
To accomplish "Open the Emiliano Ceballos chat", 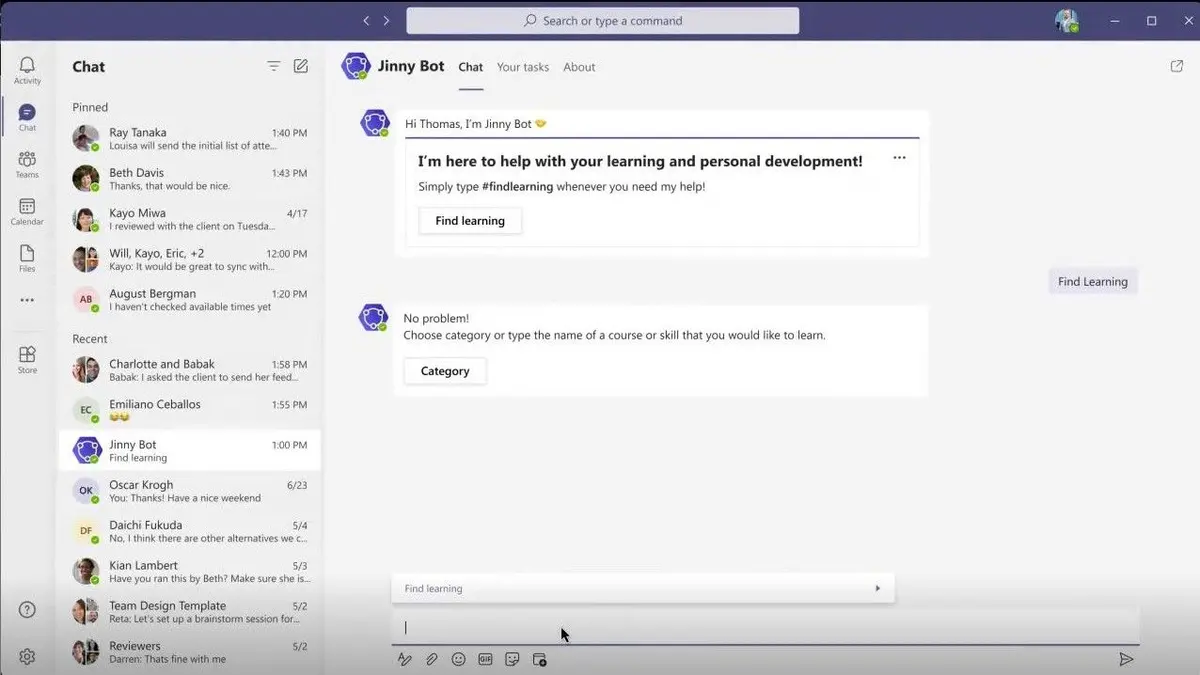I will click(190, 410).
